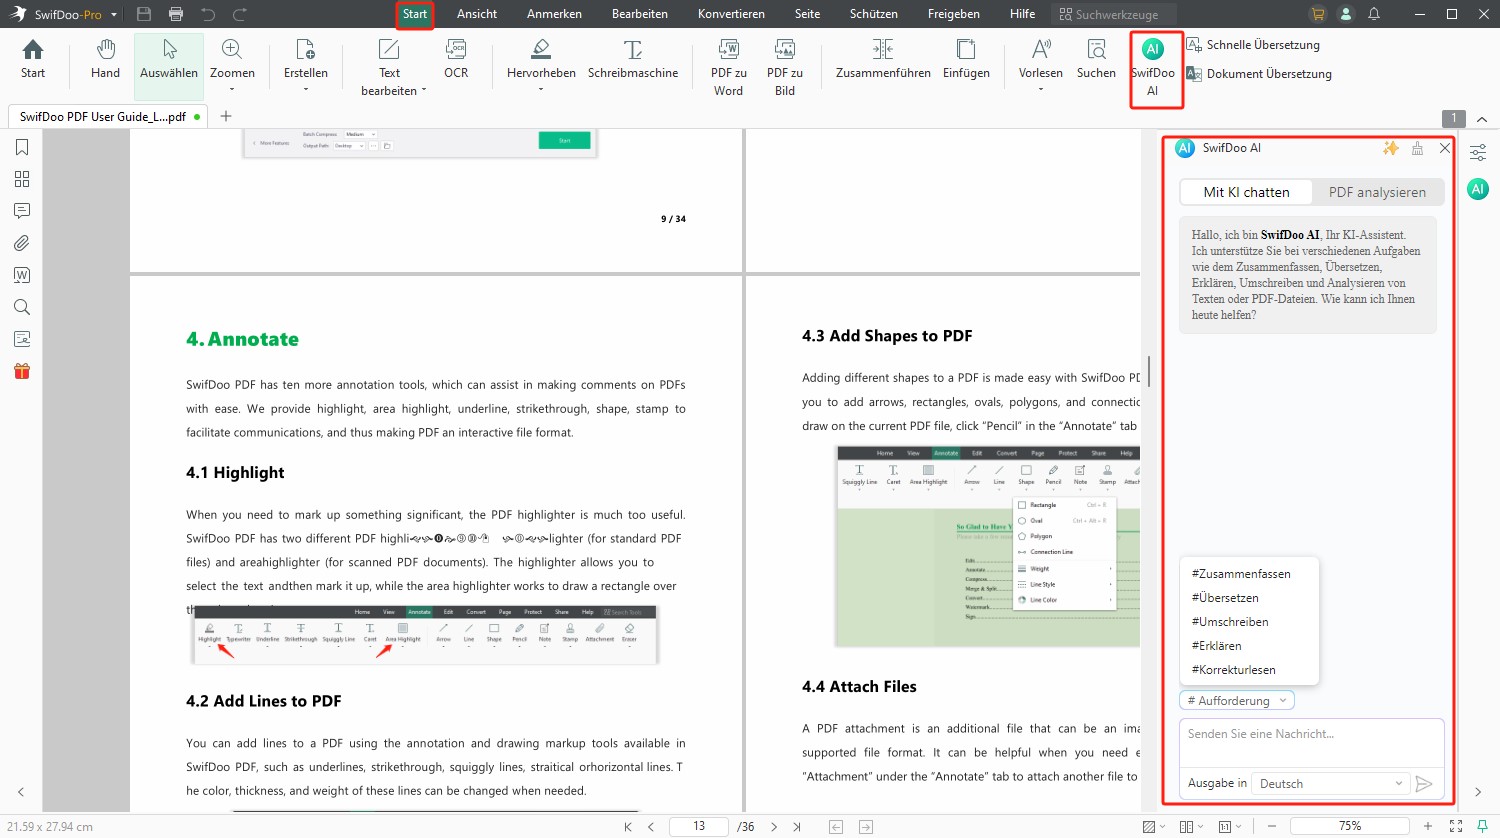Screen dimensions: 1500x838
Task: Start Dokument Übersetzung
Action: (x=1258, y=74)
